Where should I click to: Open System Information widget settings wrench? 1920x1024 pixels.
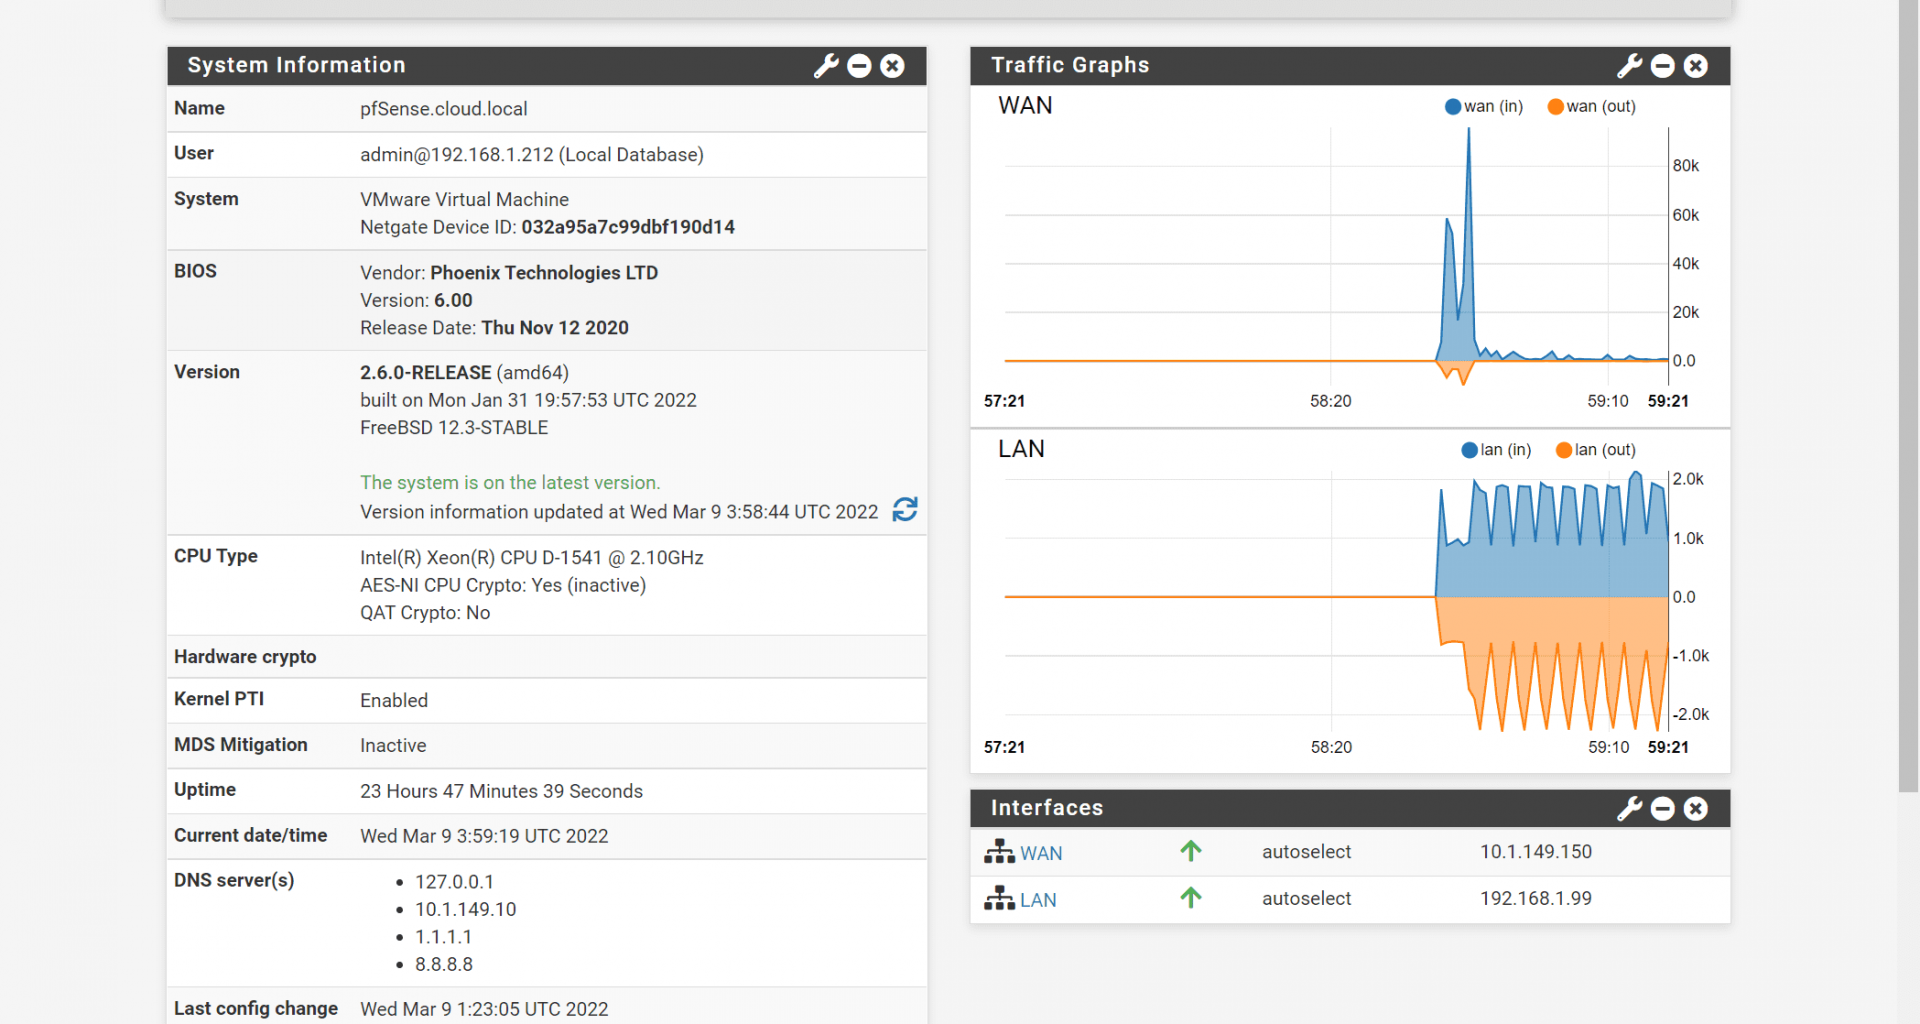(x=826, y=66)
